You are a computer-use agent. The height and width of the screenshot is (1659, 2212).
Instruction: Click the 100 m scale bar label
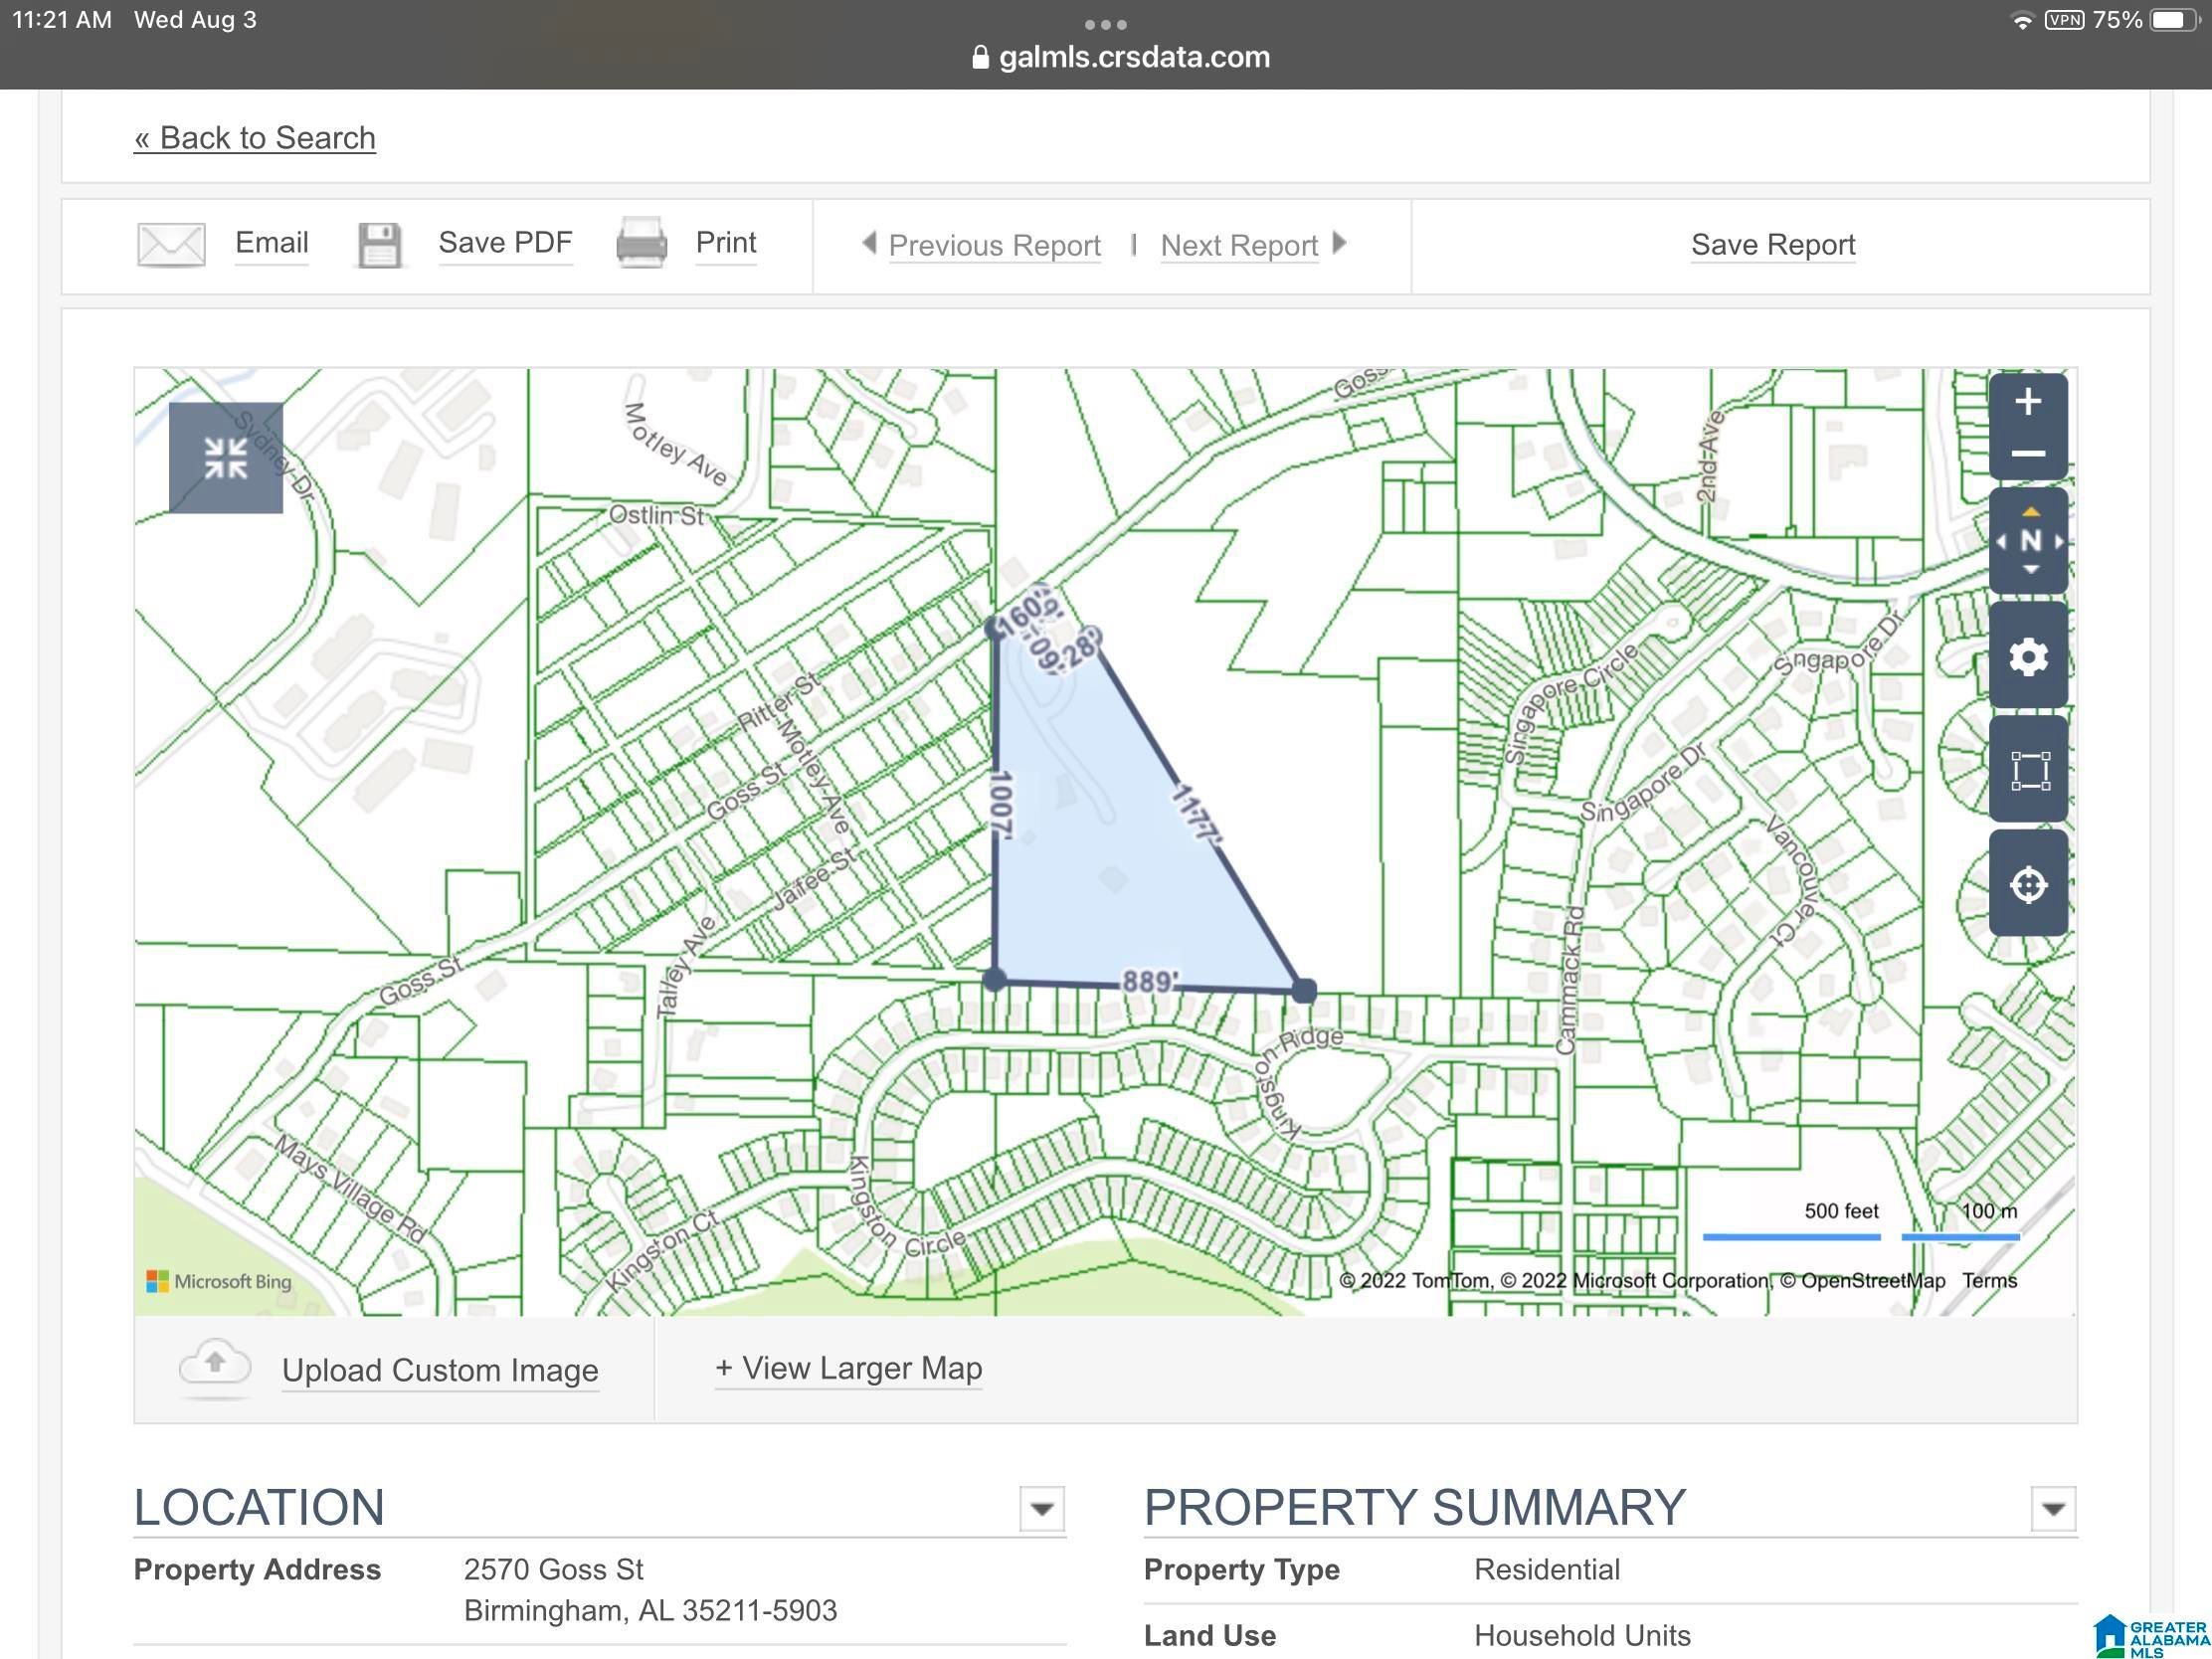pyautogui.click(x=1989, y=1211)
